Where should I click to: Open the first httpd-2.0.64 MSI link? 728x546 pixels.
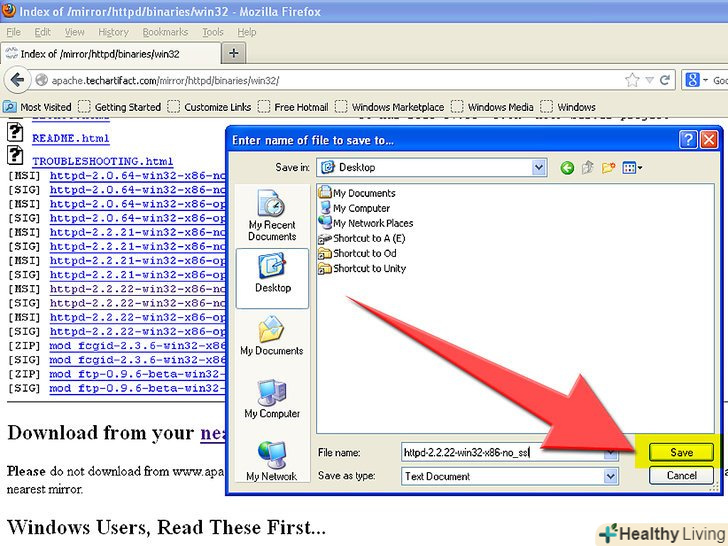coord(138,176)
